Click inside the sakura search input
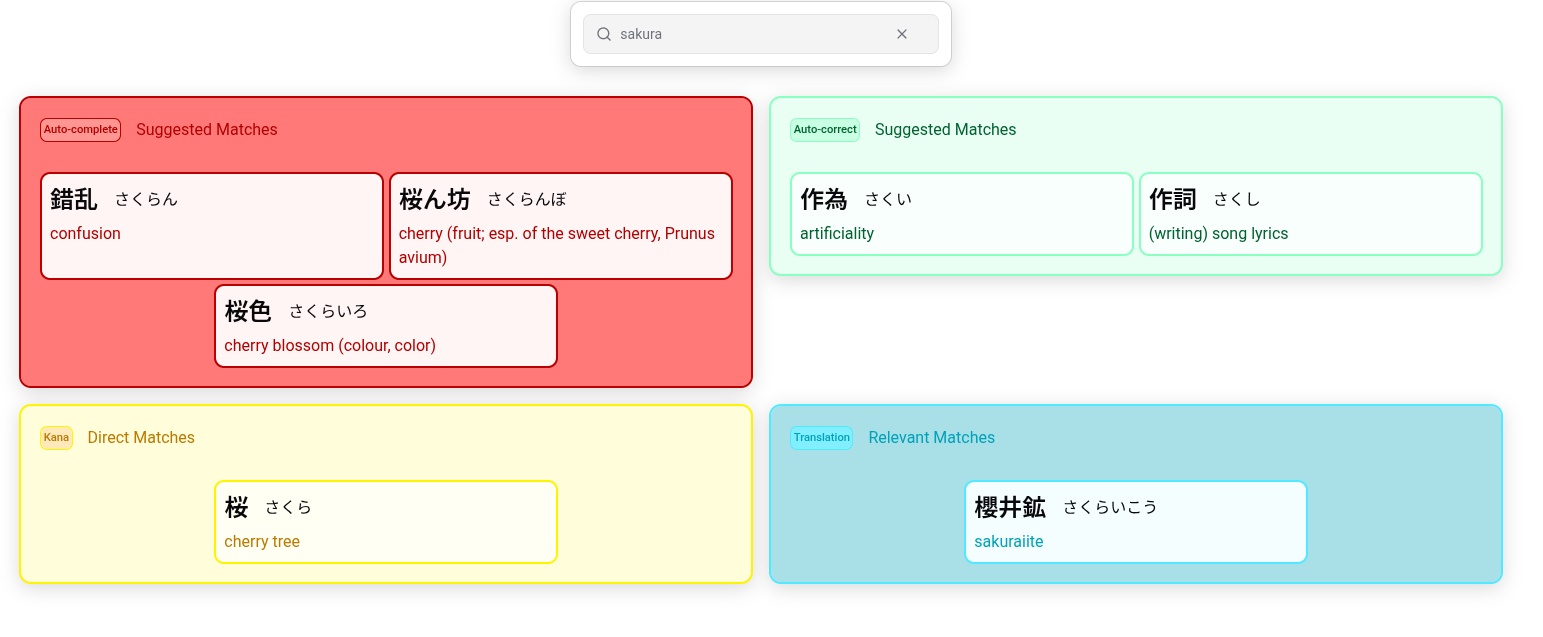1543x637 pixels. [750, 33]
